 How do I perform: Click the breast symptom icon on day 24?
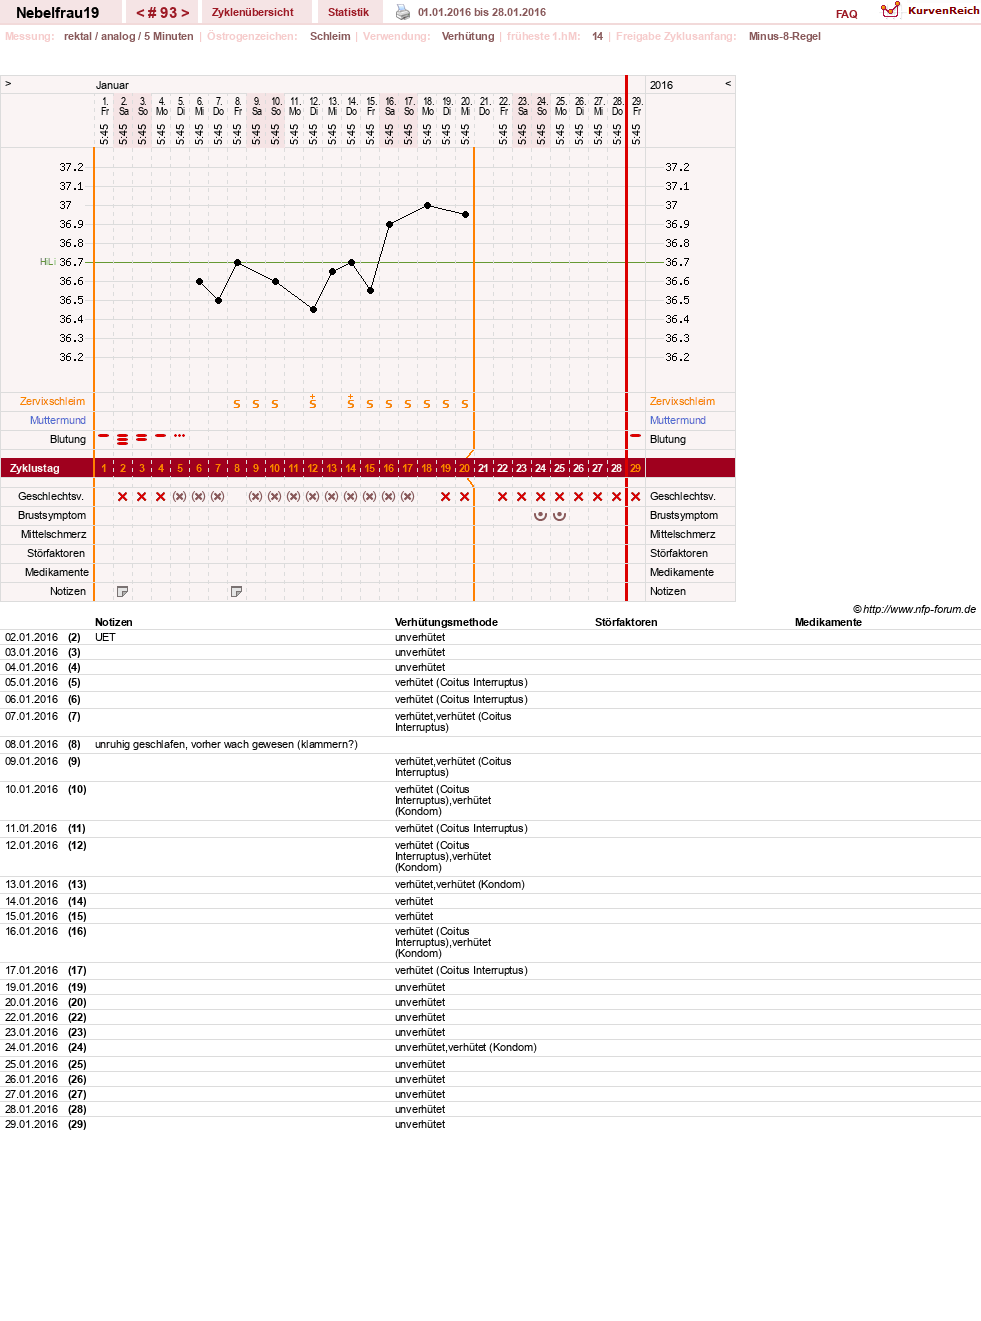click(541, 516)
